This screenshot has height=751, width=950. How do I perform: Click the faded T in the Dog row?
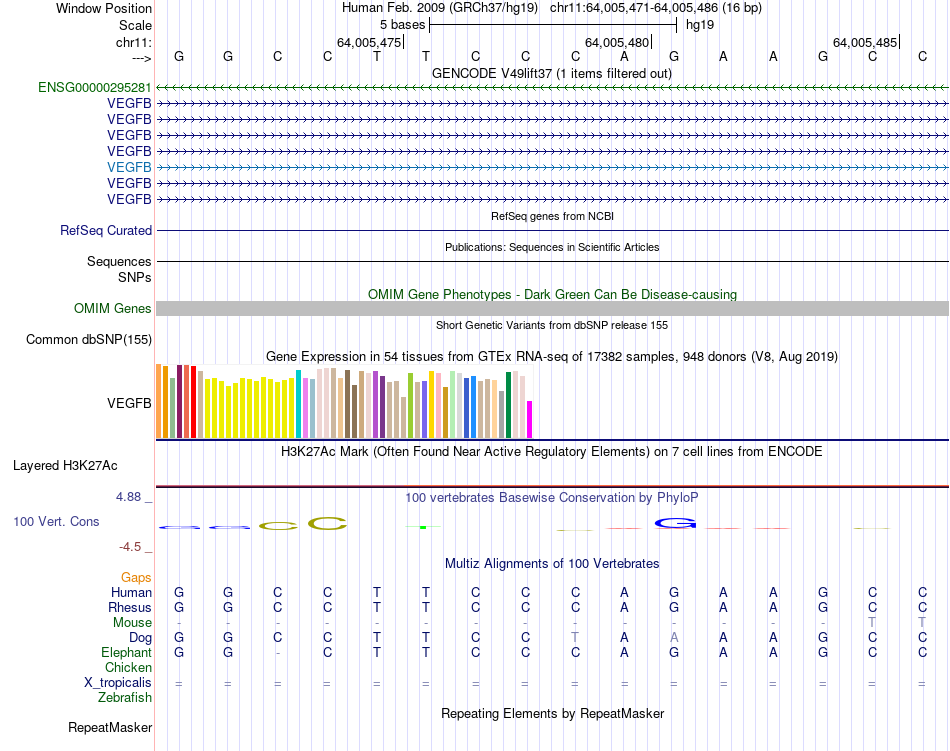tap(575, 638)
